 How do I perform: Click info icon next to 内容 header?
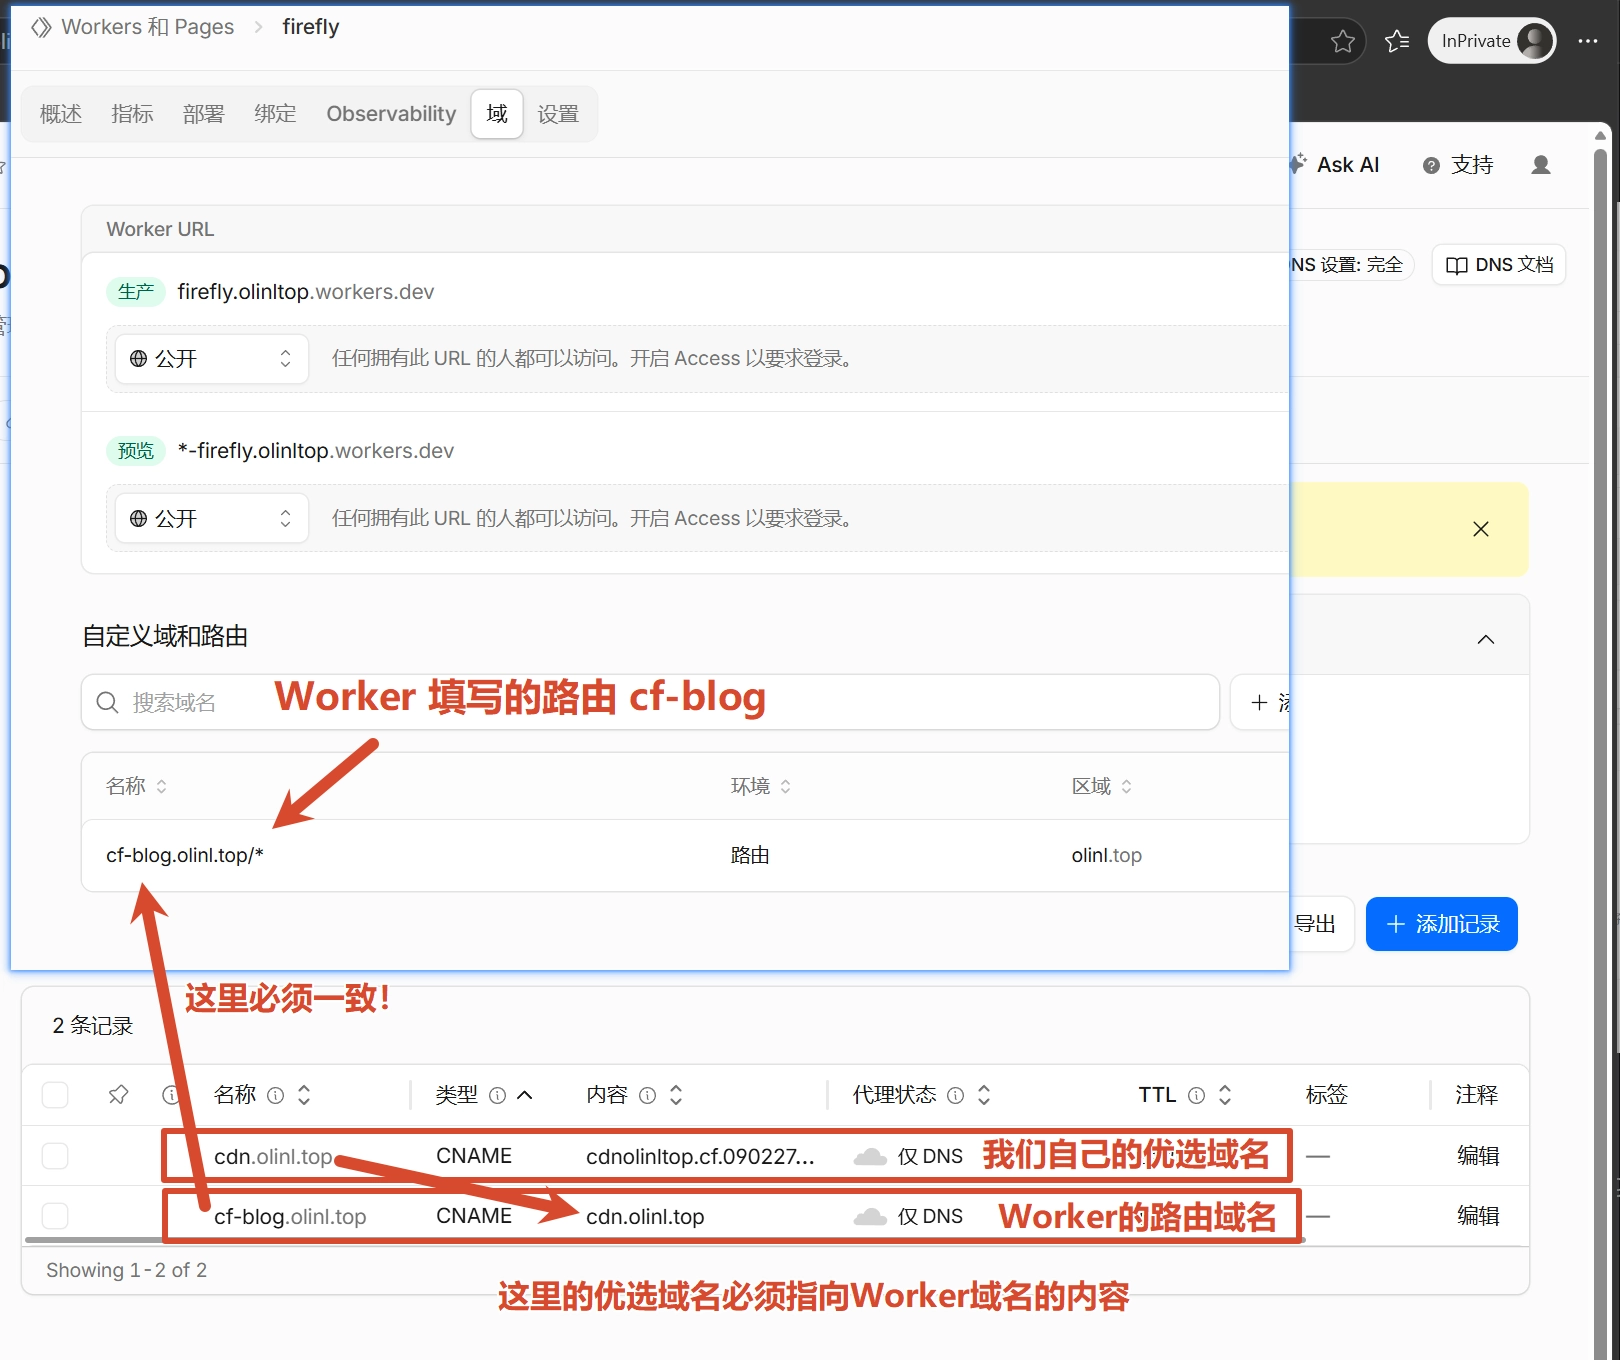[647, 1096]
